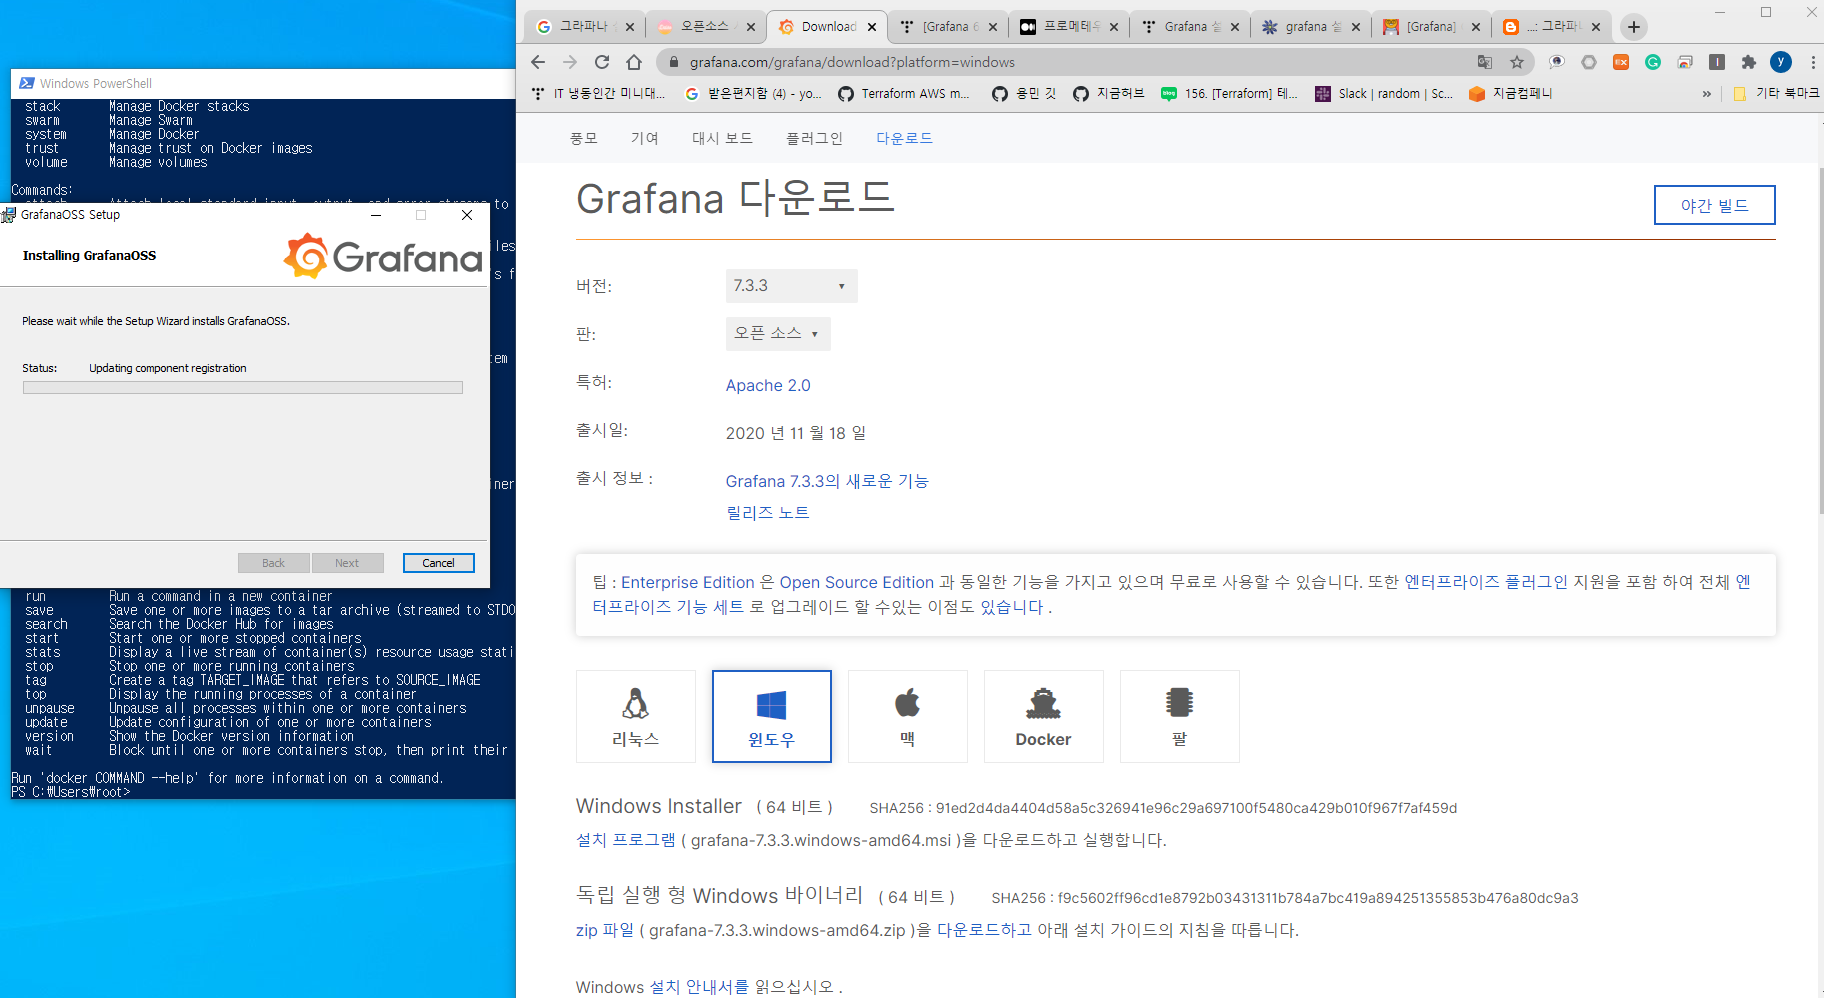
Task: Open the 기여 nav menu item
Action: pos(645,138)
